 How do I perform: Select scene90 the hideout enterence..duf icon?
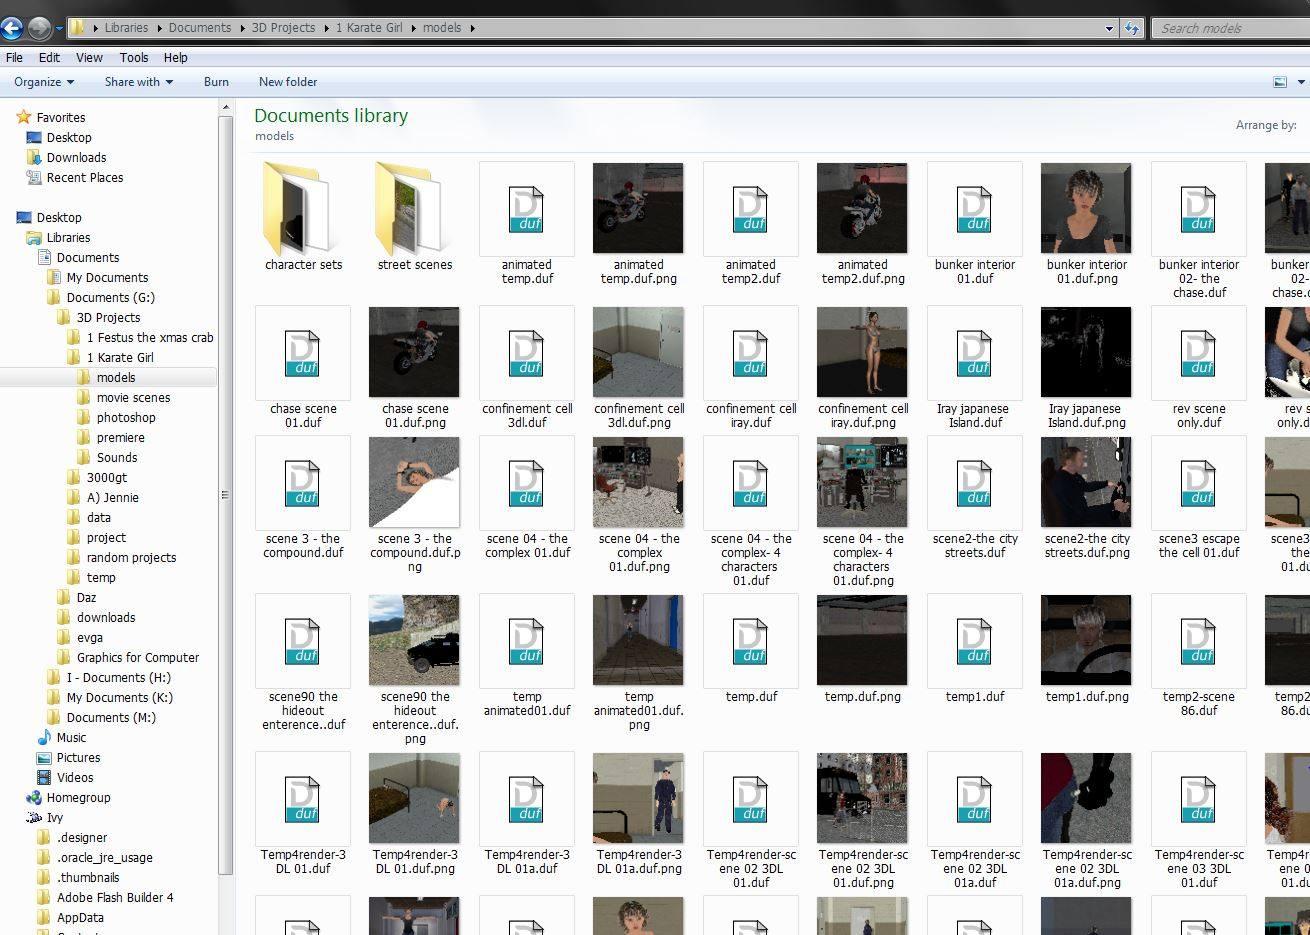point(303,641)
